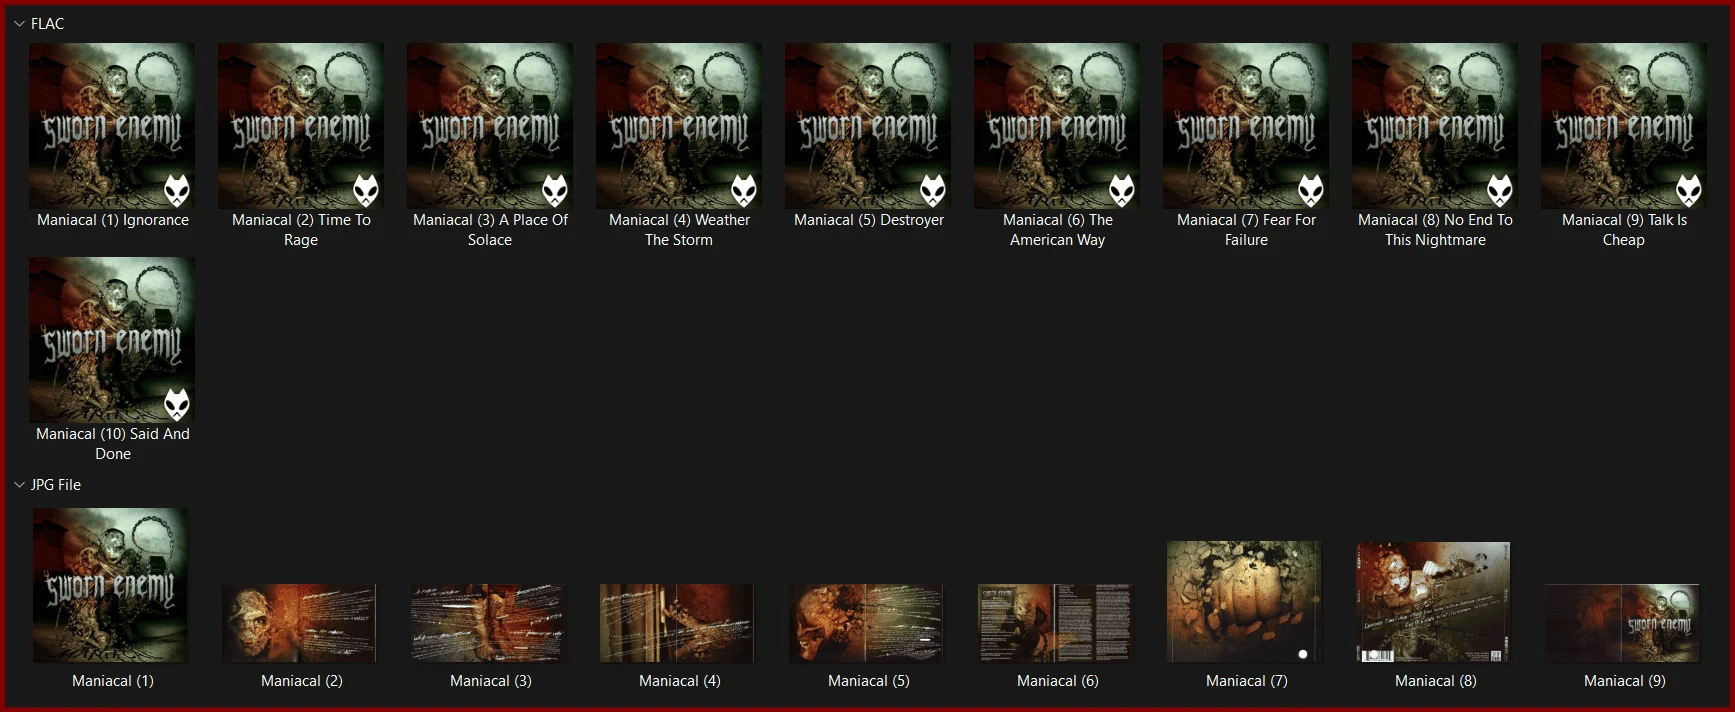Click file name 'Maniacal (9) Talk Is Cheap'
Image resolution: width=1735 pixels, height=712 pixels.
pyautogui.click(x=1624, y=230)
